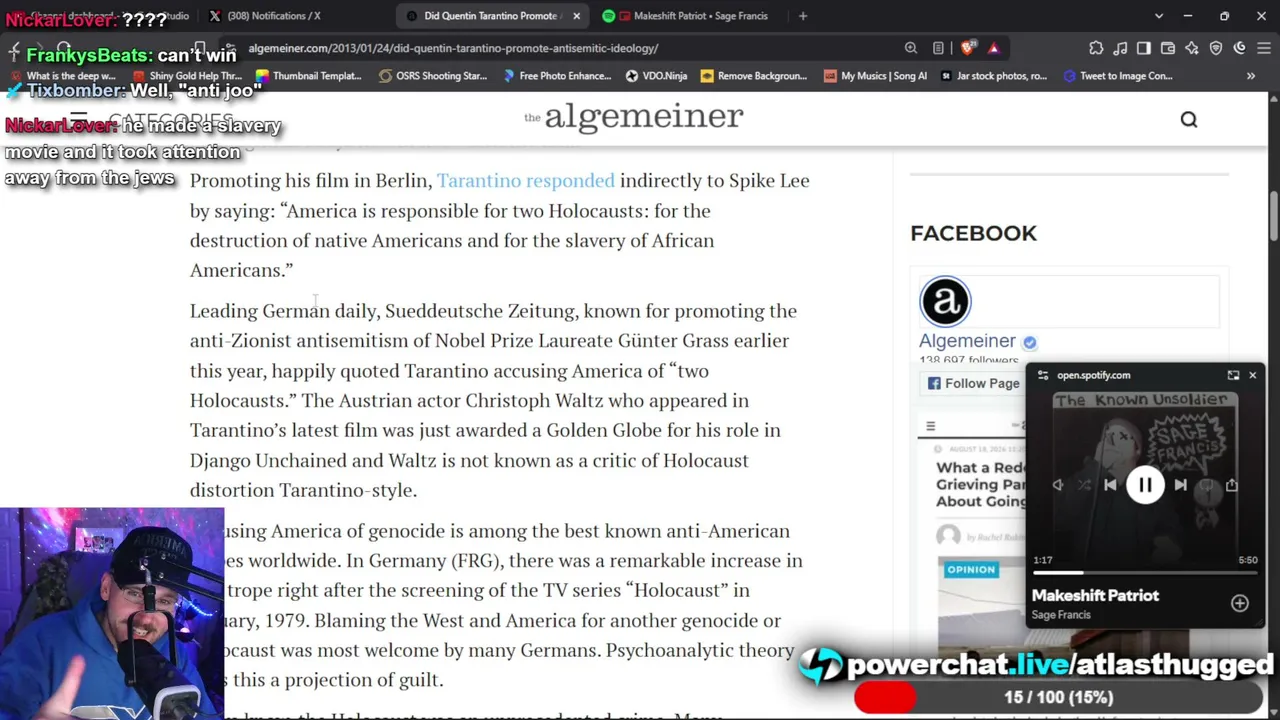Switch to Makeshift Patriot Spotify tab
The image size is (1280, 720).
click(690, 16)
